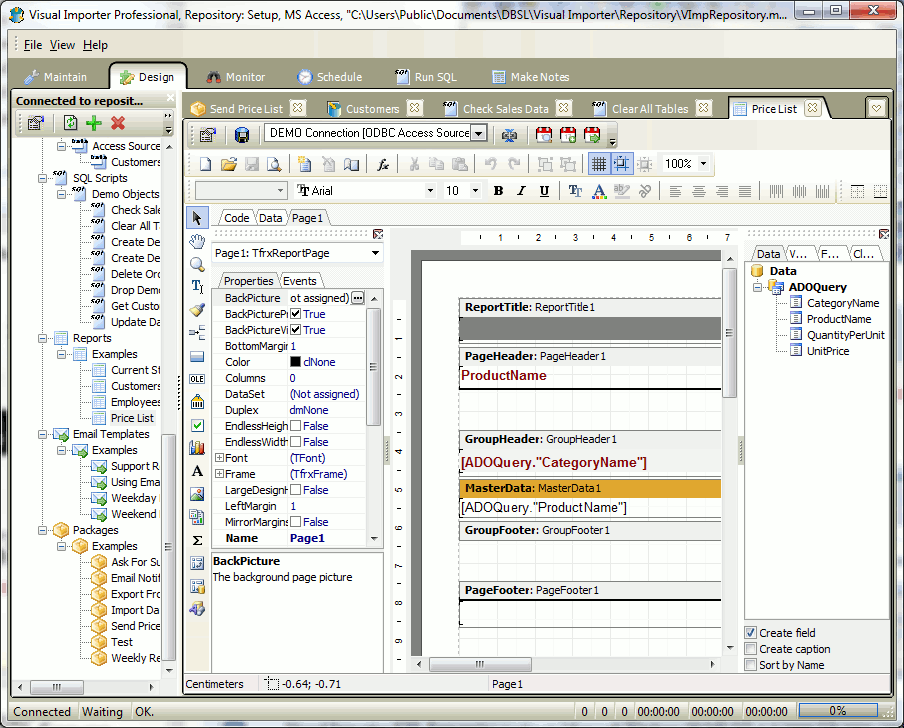Insert the Sum sigma tool
Screen dimensions: 904x728
pos(197,540)
